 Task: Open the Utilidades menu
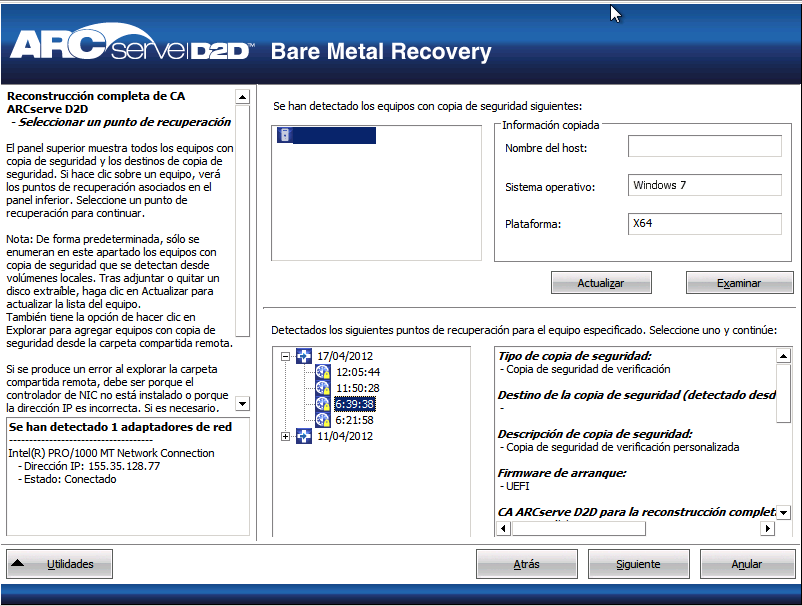[59, 564]
